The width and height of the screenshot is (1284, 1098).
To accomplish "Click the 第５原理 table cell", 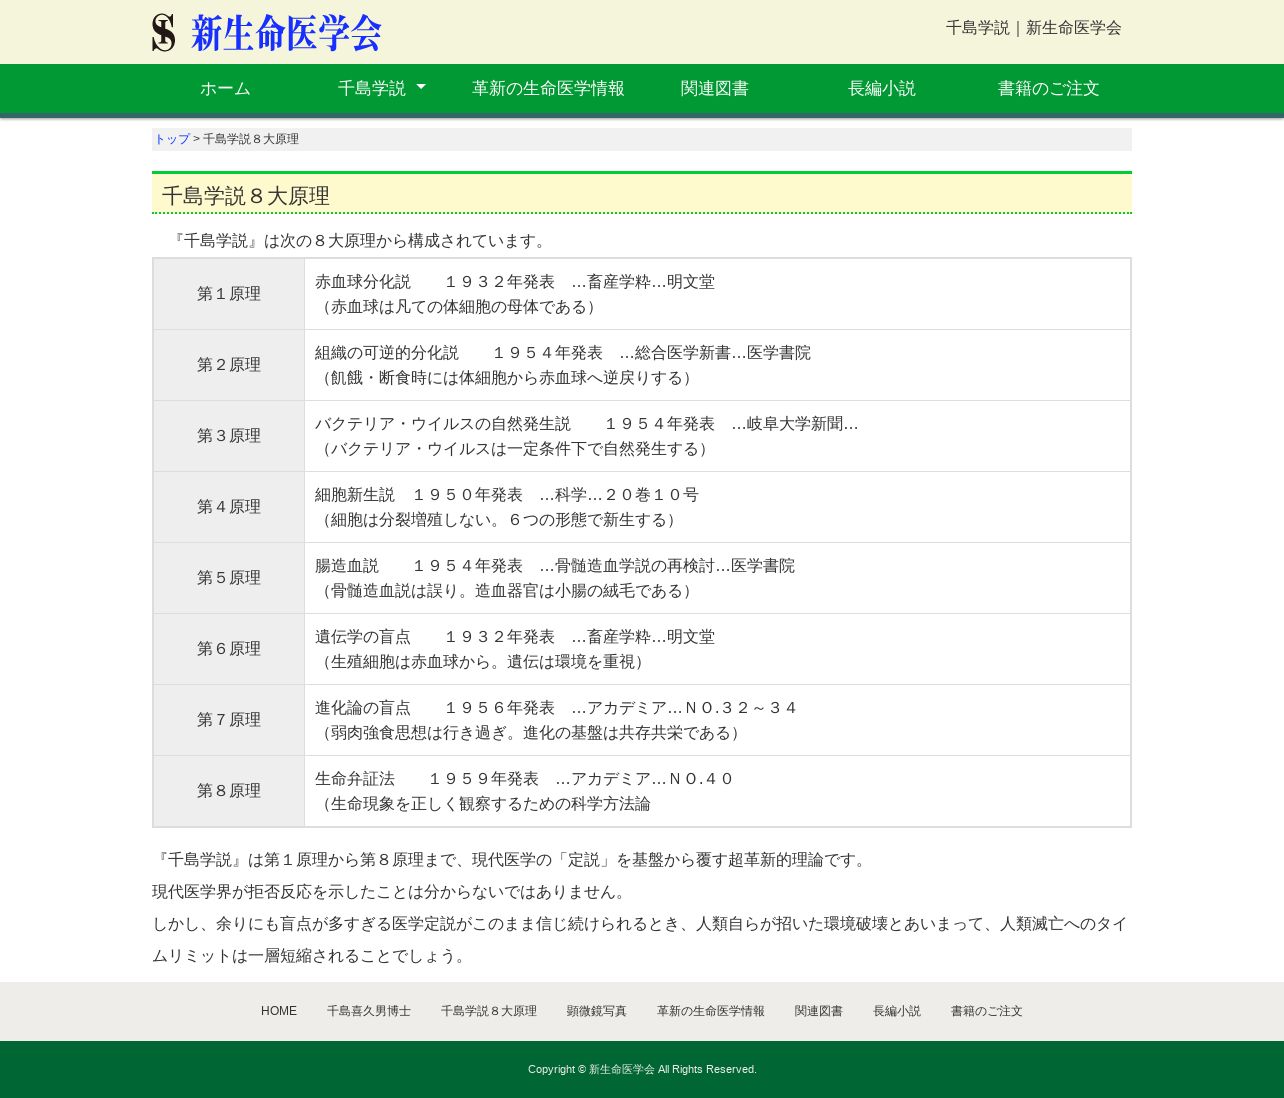I will click(229, 578).
